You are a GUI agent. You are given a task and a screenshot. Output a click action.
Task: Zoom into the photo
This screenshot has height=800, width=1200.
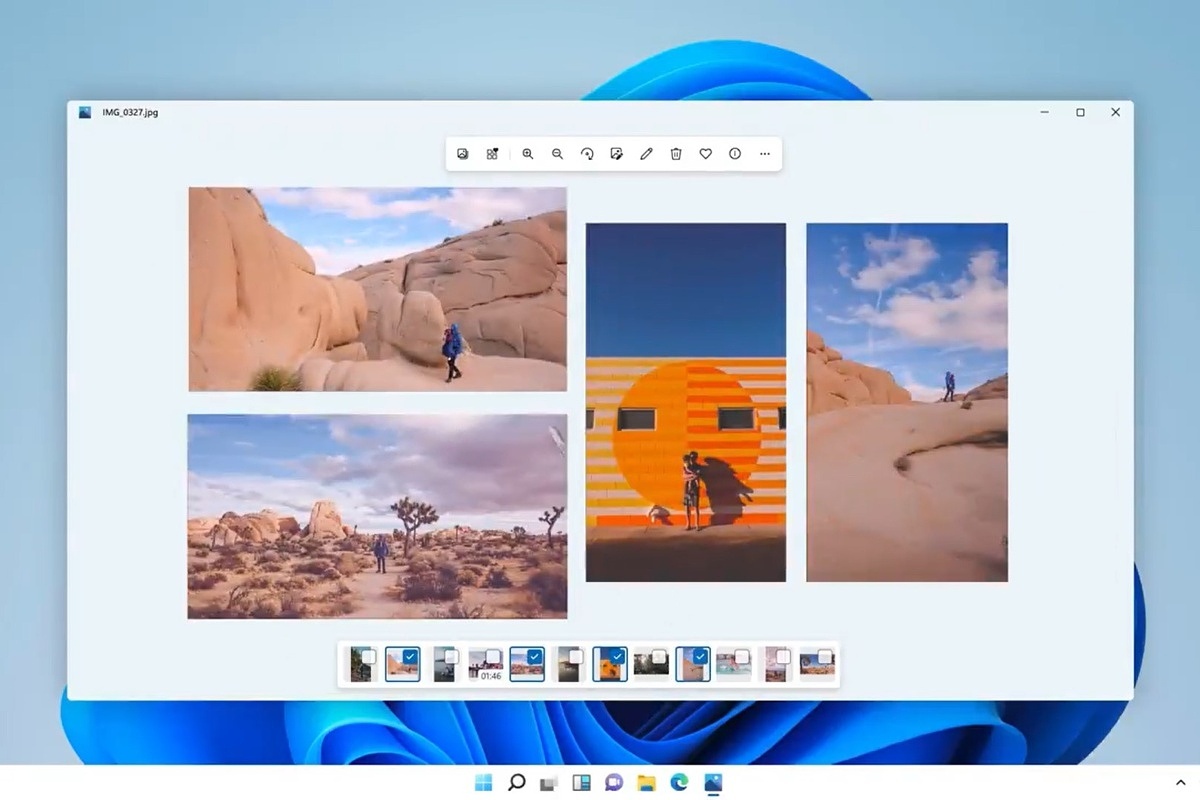[x=529, y=154]
